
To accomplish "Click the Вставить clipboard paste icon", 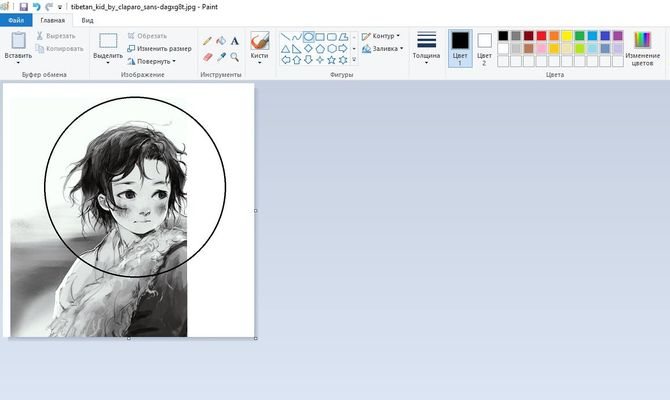I will (18, 41).
